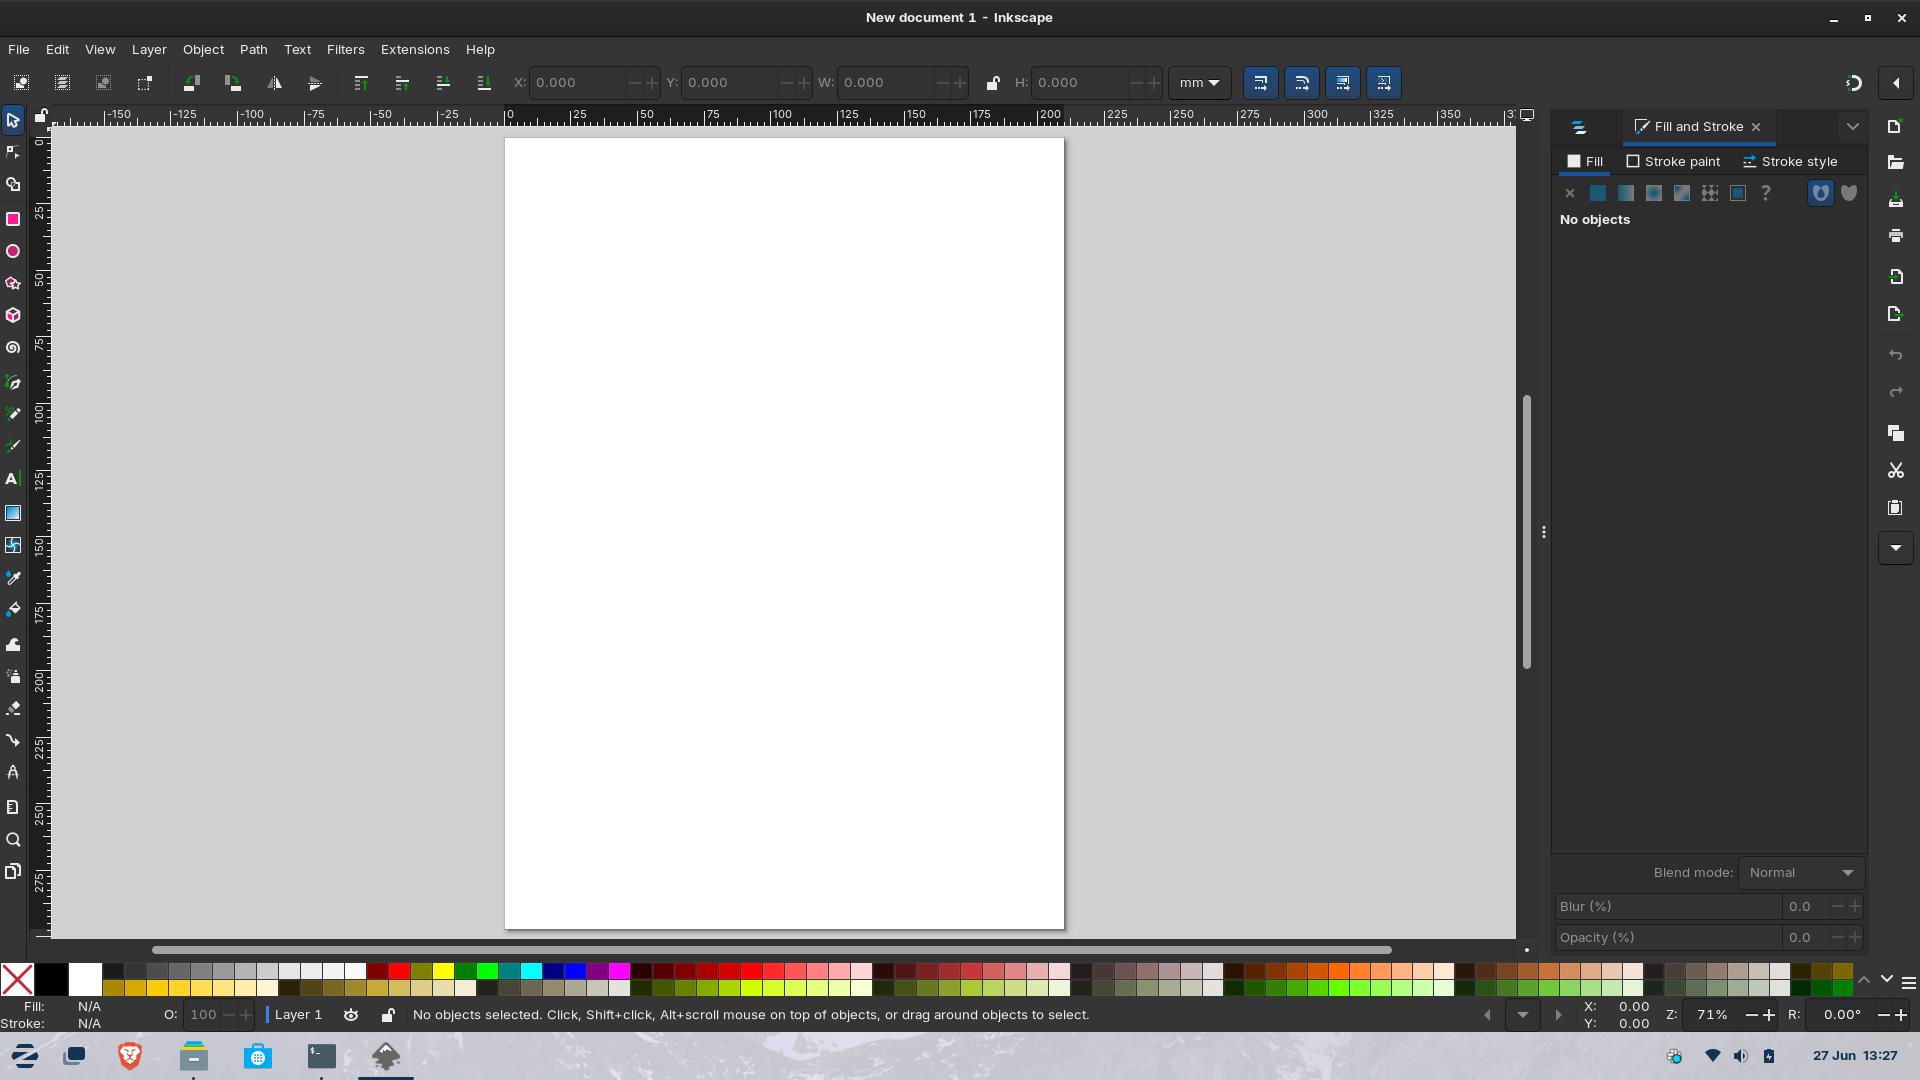Select the Star and polygon tool
Image resolution: width=1920 pixels, height=1080 pixels.
click(x=13, y=284)
